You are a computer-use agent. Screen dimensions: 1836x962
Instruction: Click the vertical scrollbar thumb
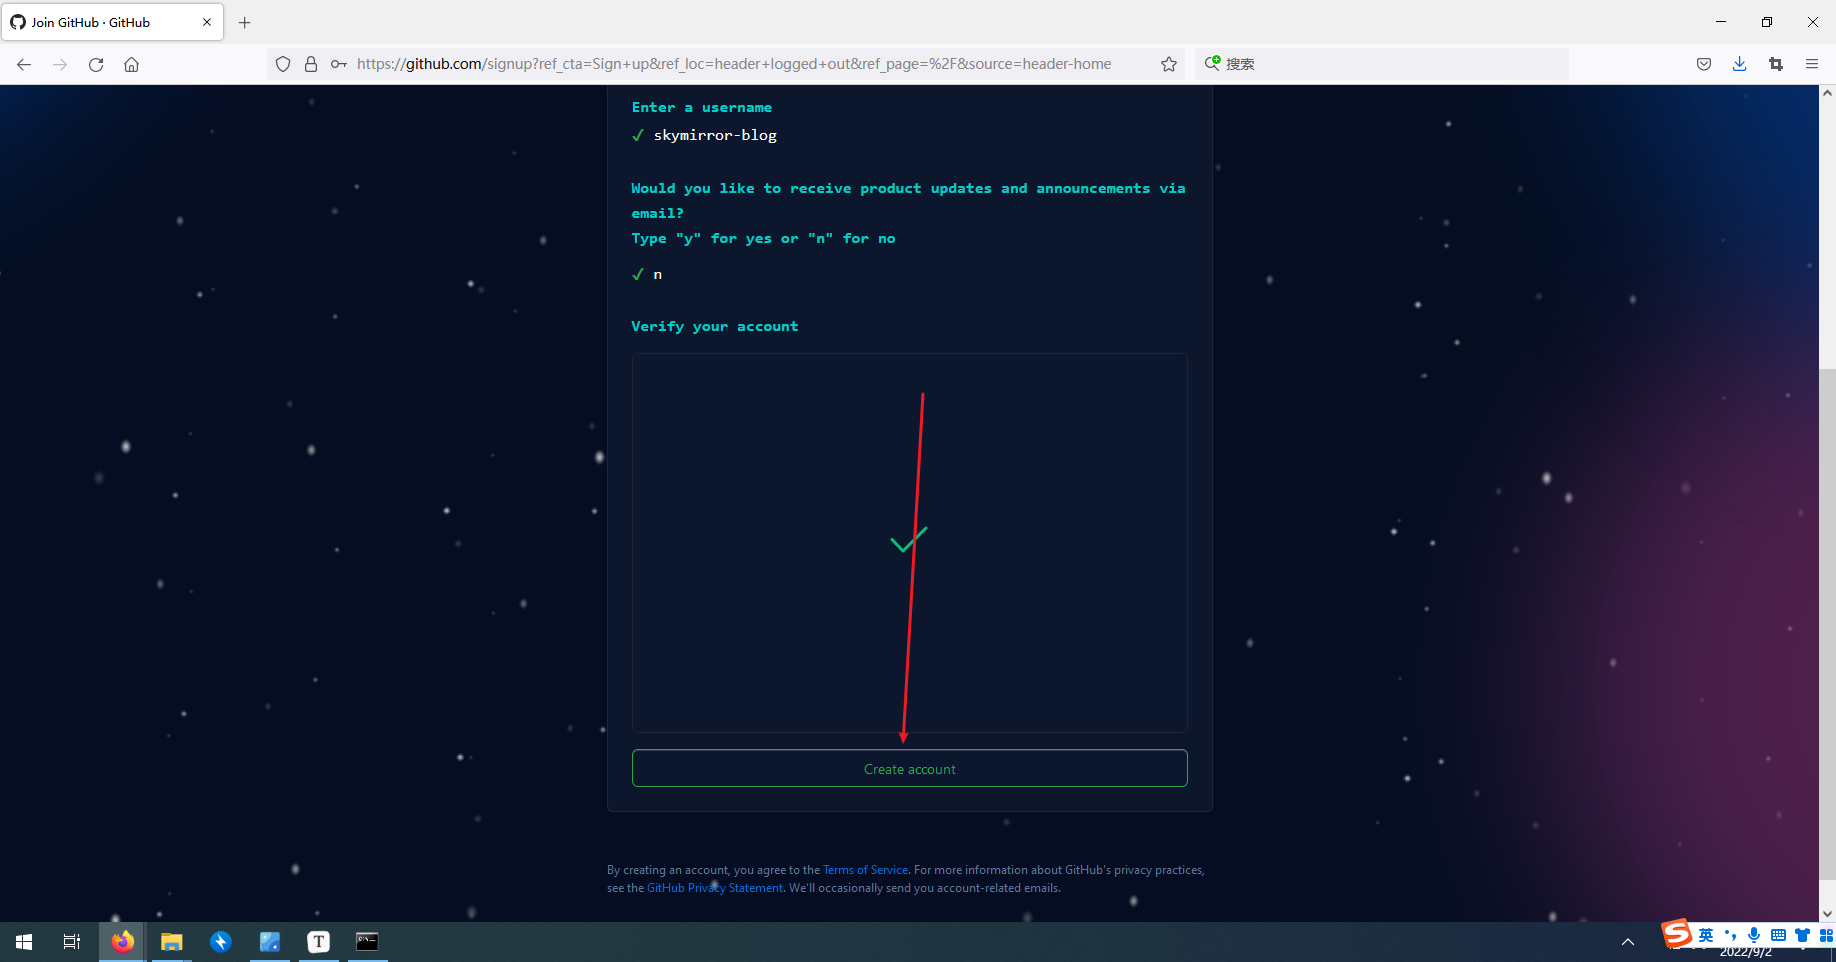pos(1827,625)
